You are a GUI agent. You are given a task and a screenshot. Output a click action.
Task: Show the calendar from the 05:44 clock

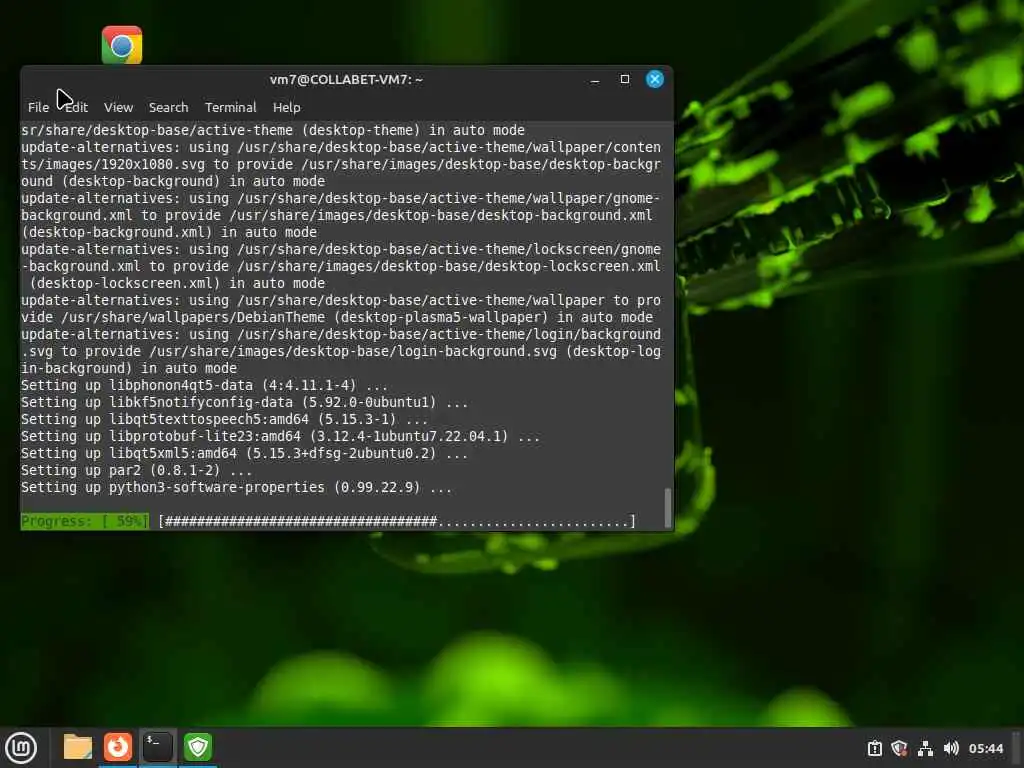985,748
